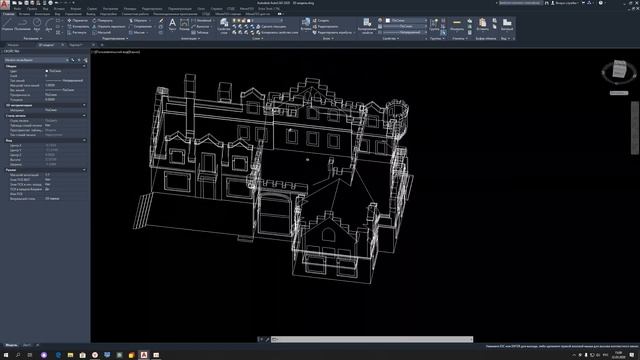Screen dimensions: 640x360
Task: Choose the Leader (Выноска) annotation tool
Action: click(200, 27)
